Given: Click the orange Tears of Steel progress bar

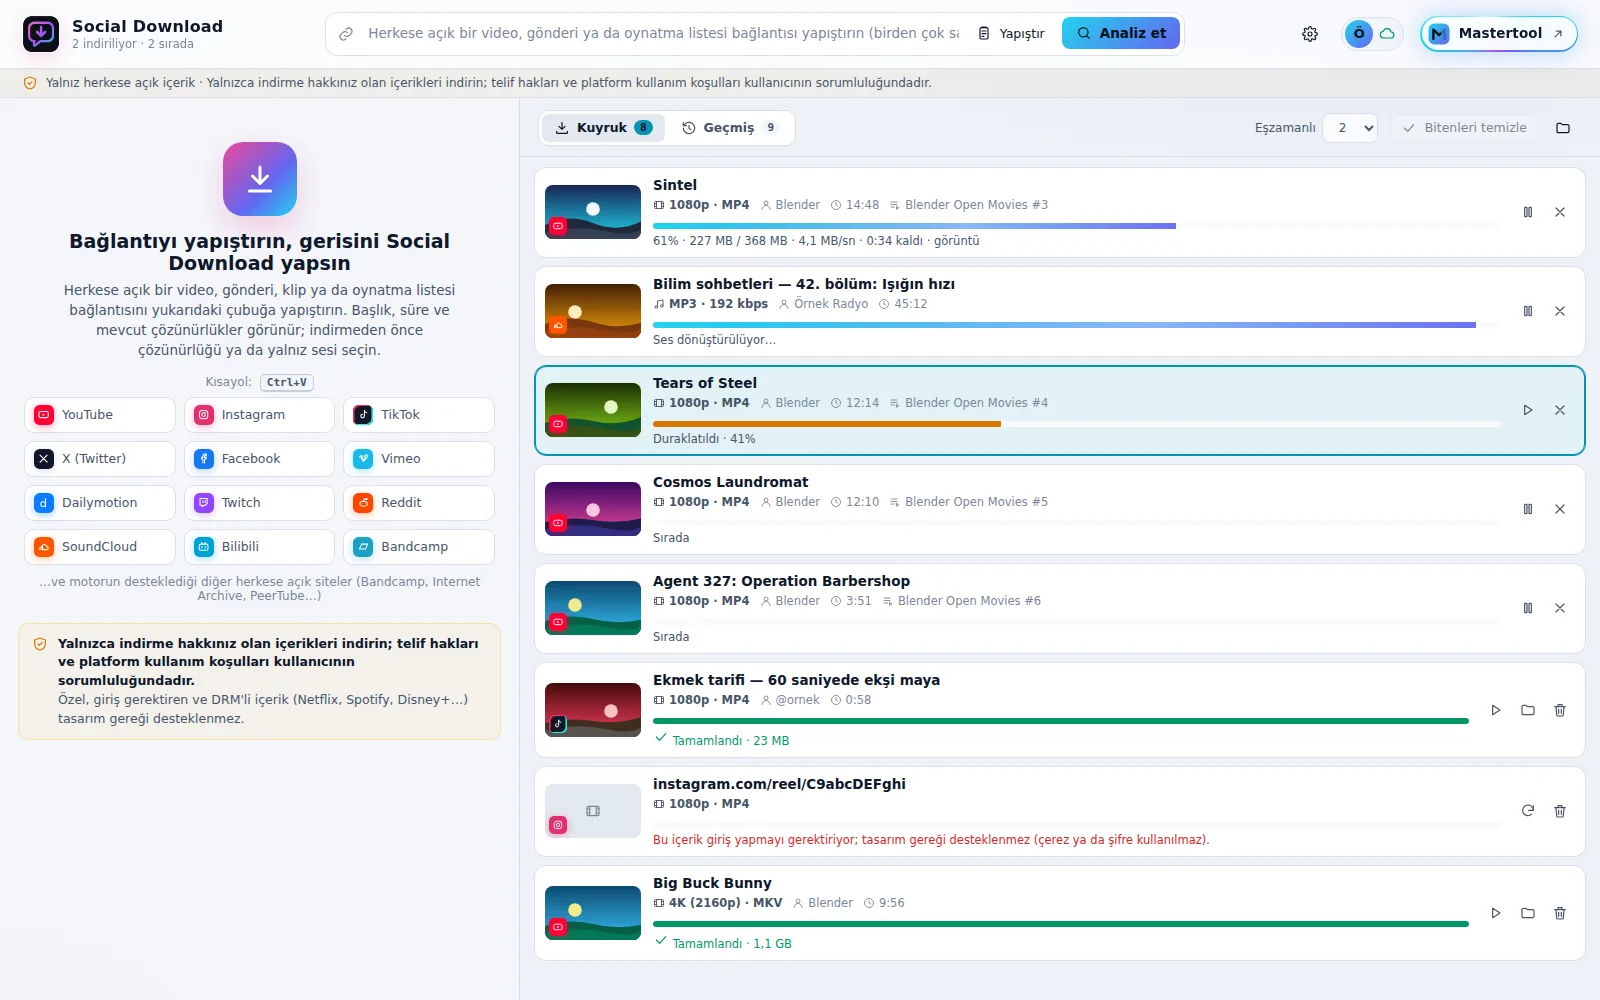Looking at the screenshot, I should [1076, 424].
